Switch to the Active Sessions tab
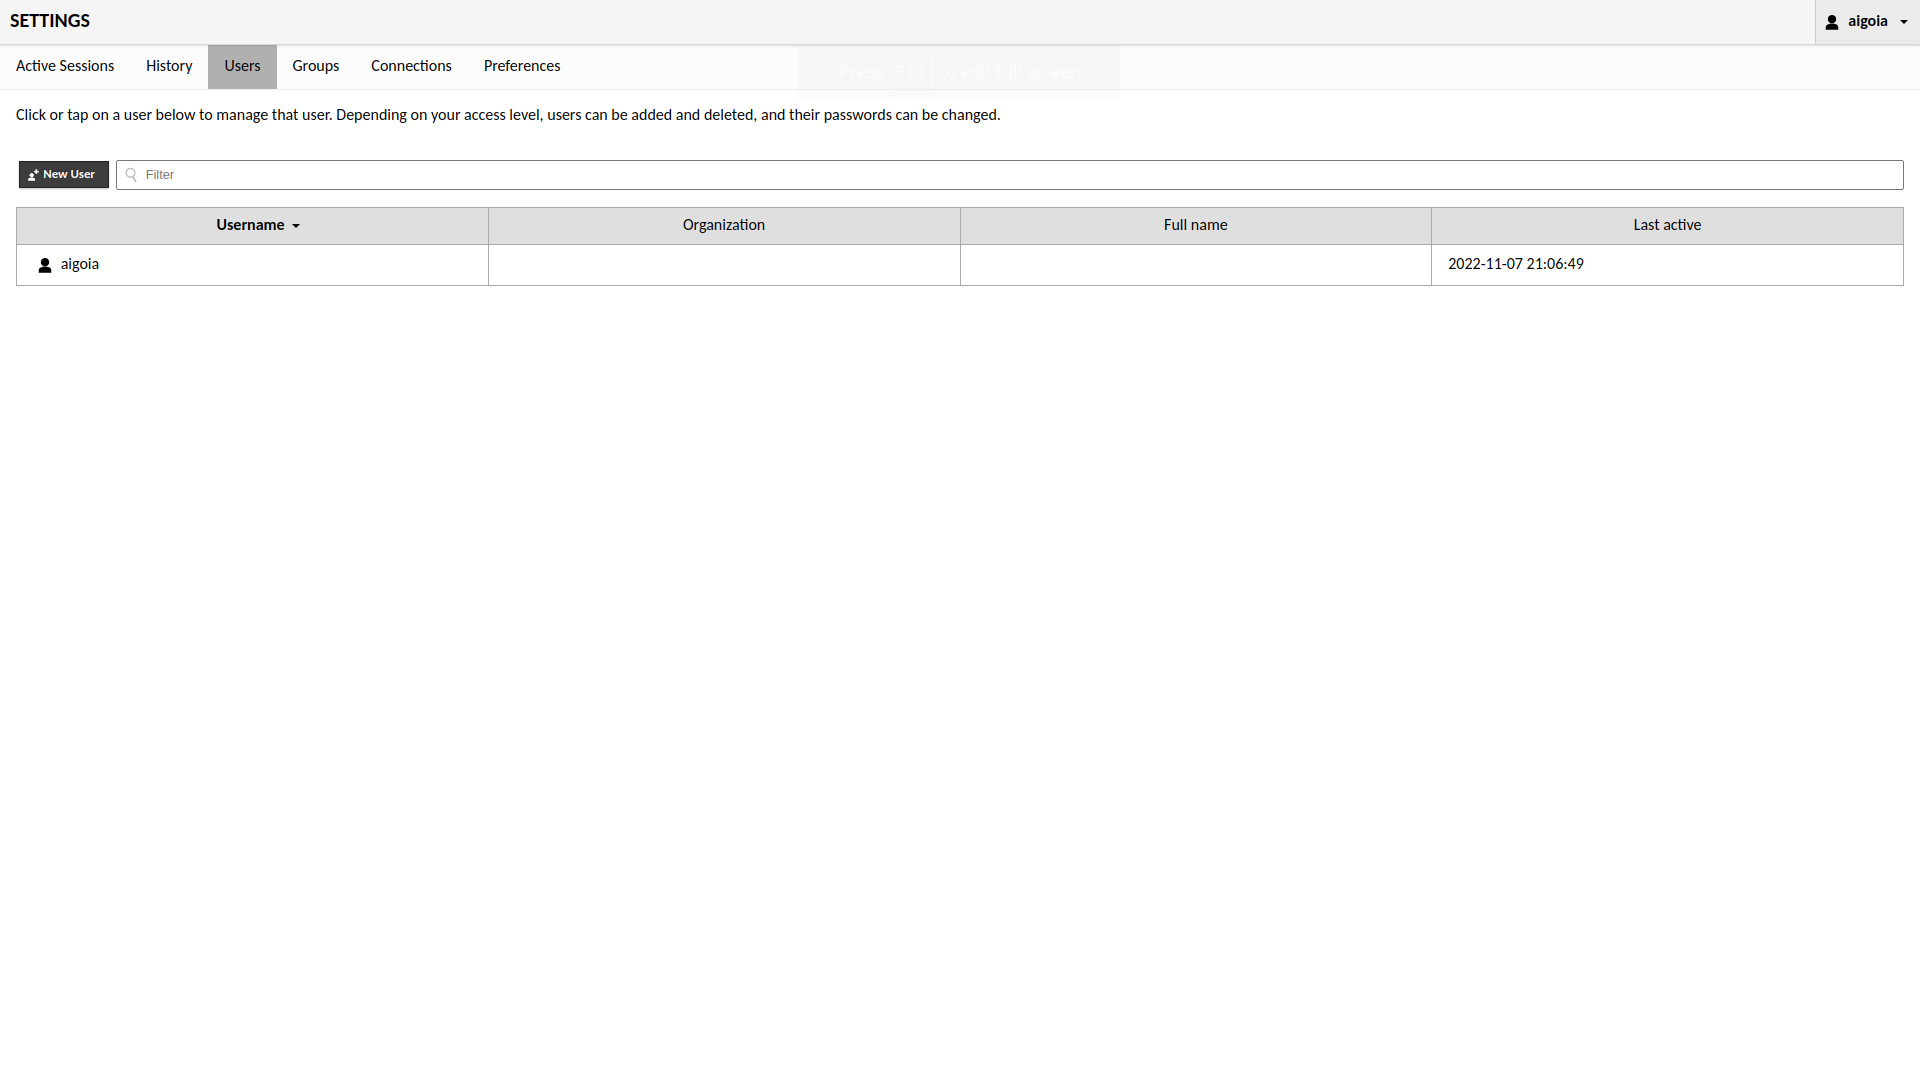Viewport: 1920px width, 1080px height. coord(65,66)
